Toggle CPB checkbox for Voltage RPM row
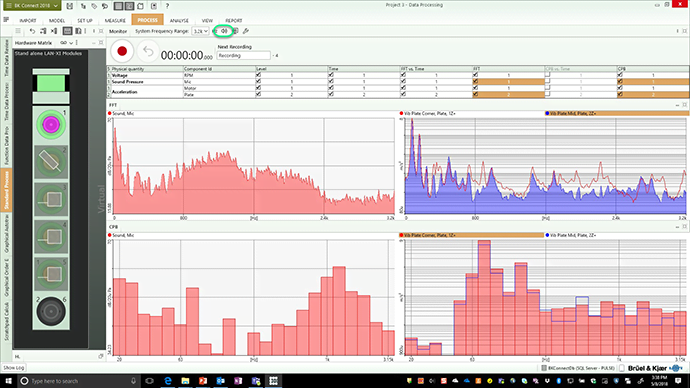690x388 pixels. click(620, 75)
